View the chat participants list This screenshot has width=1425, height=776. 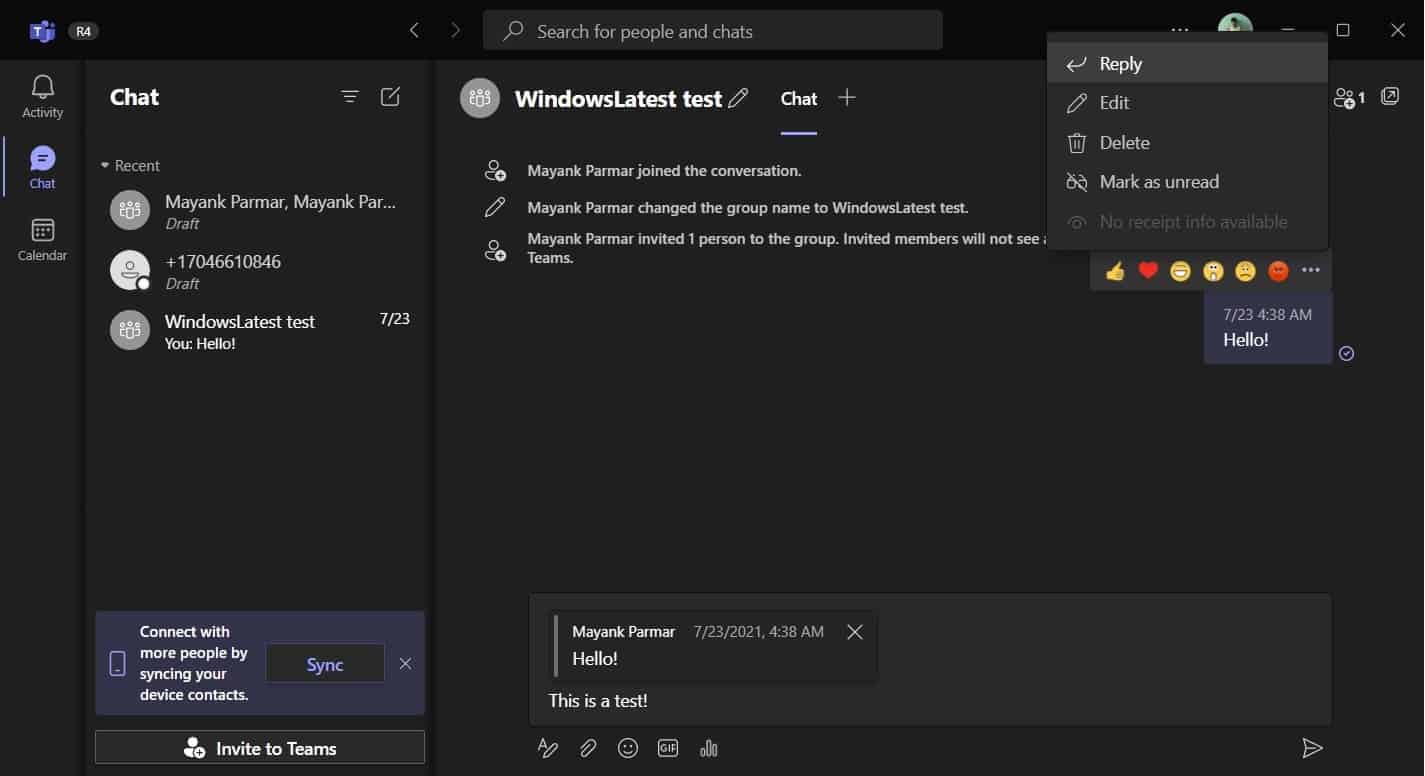(1347, 97)
